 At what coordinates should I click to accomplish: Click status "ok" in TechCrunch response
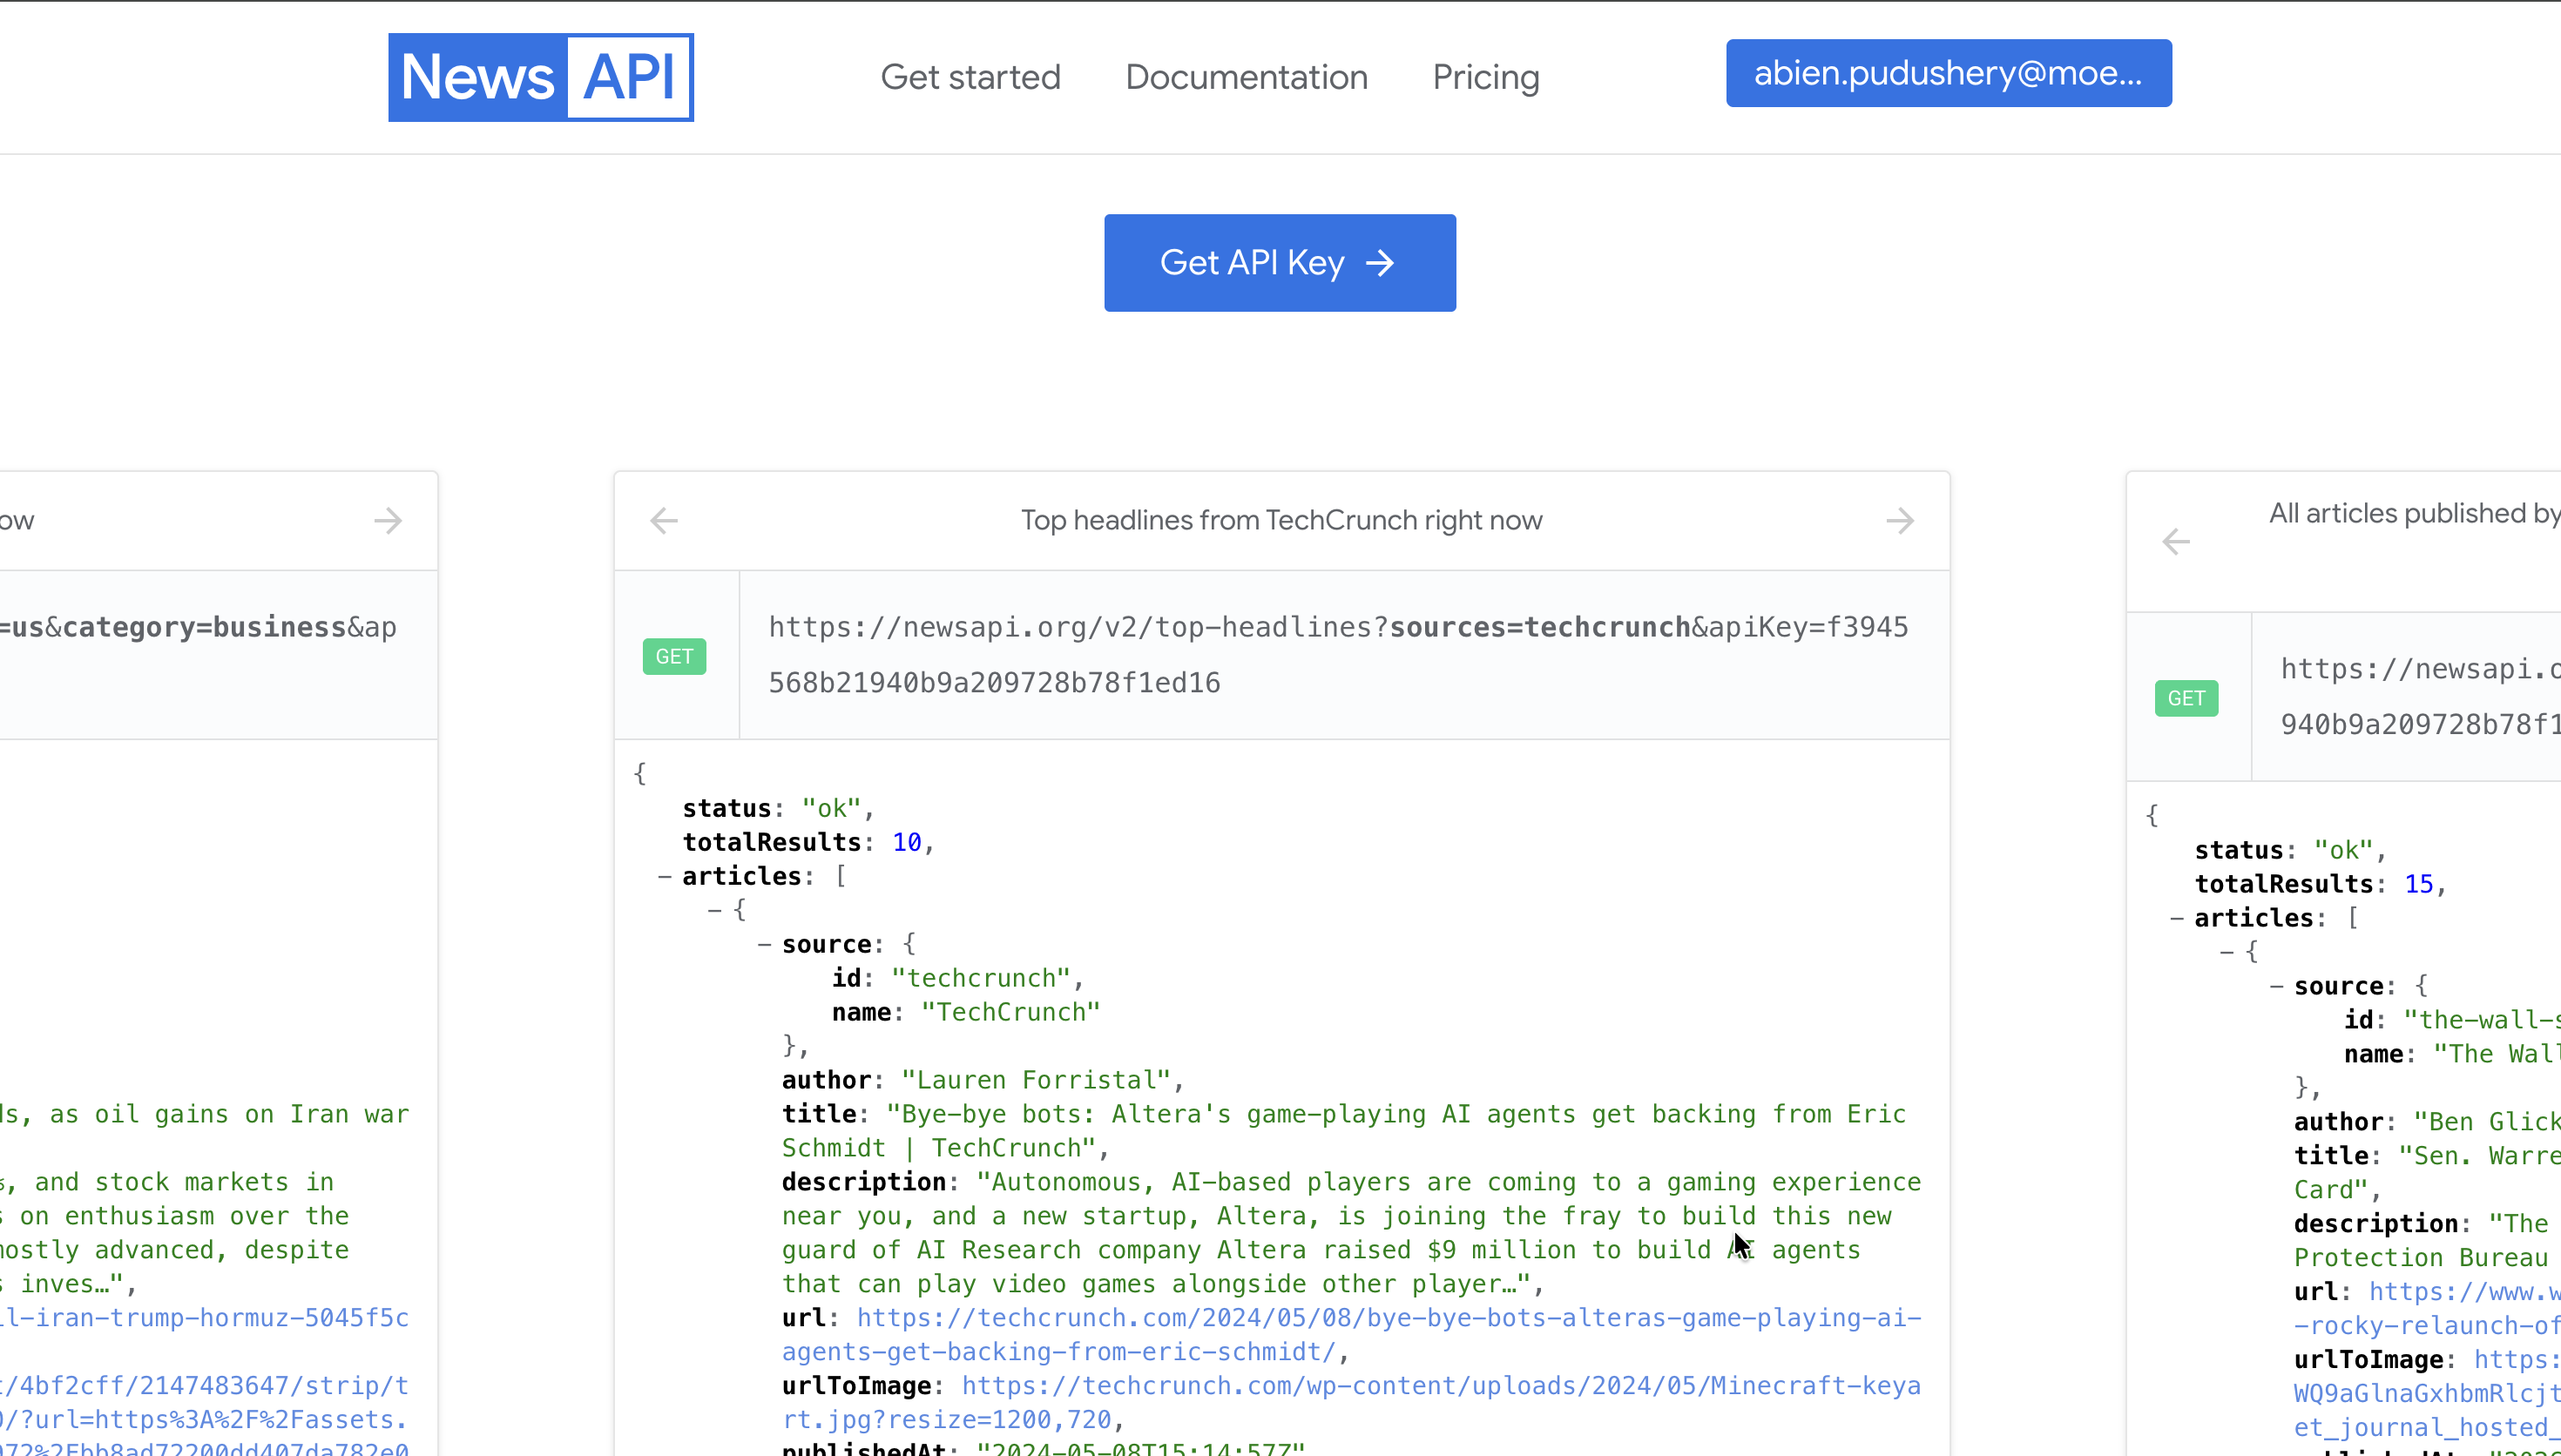pyautogui.click(x=830, y=809)
